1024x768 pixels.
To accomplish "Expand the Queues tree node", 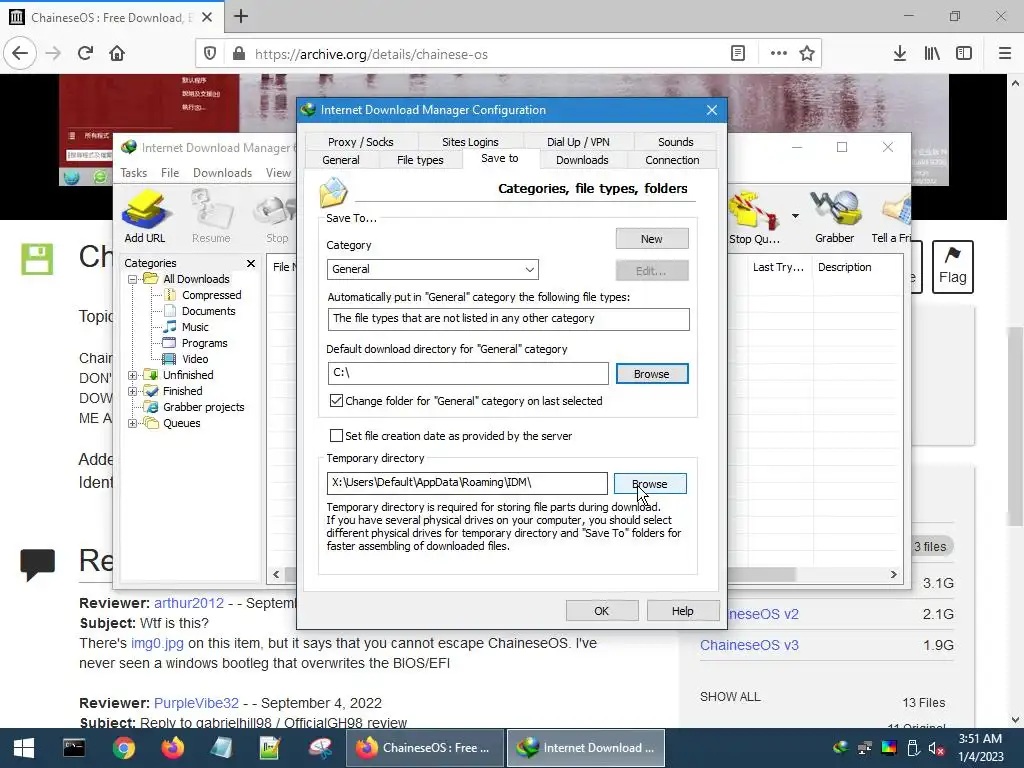I will [x=133, y=423].
